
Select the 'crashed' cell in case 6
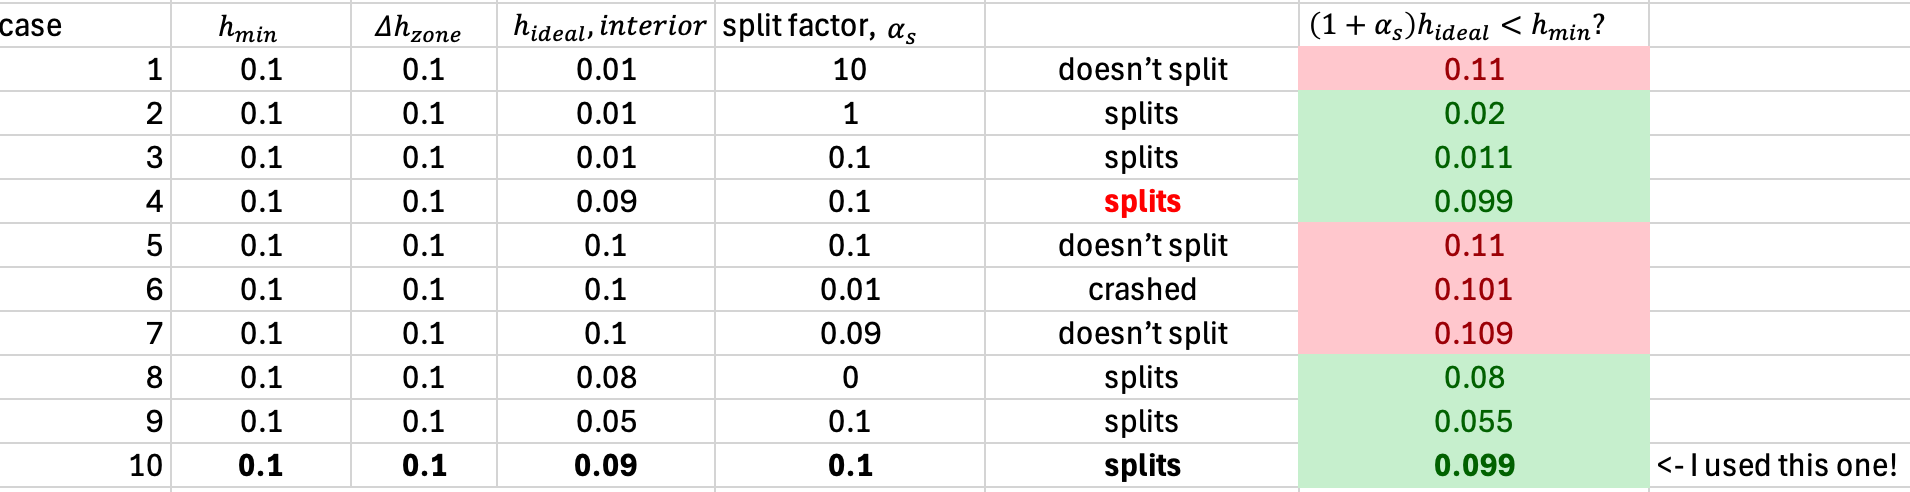[1142, 290]
